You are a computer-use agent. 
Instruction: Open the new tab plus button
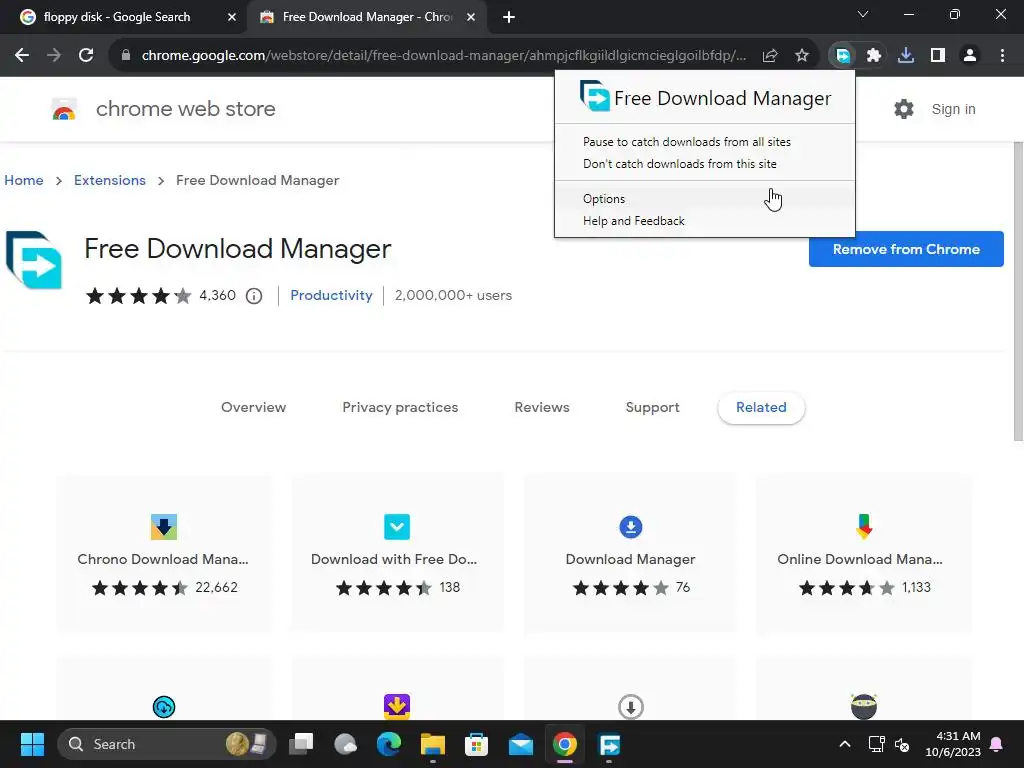(x=509, y=17)
